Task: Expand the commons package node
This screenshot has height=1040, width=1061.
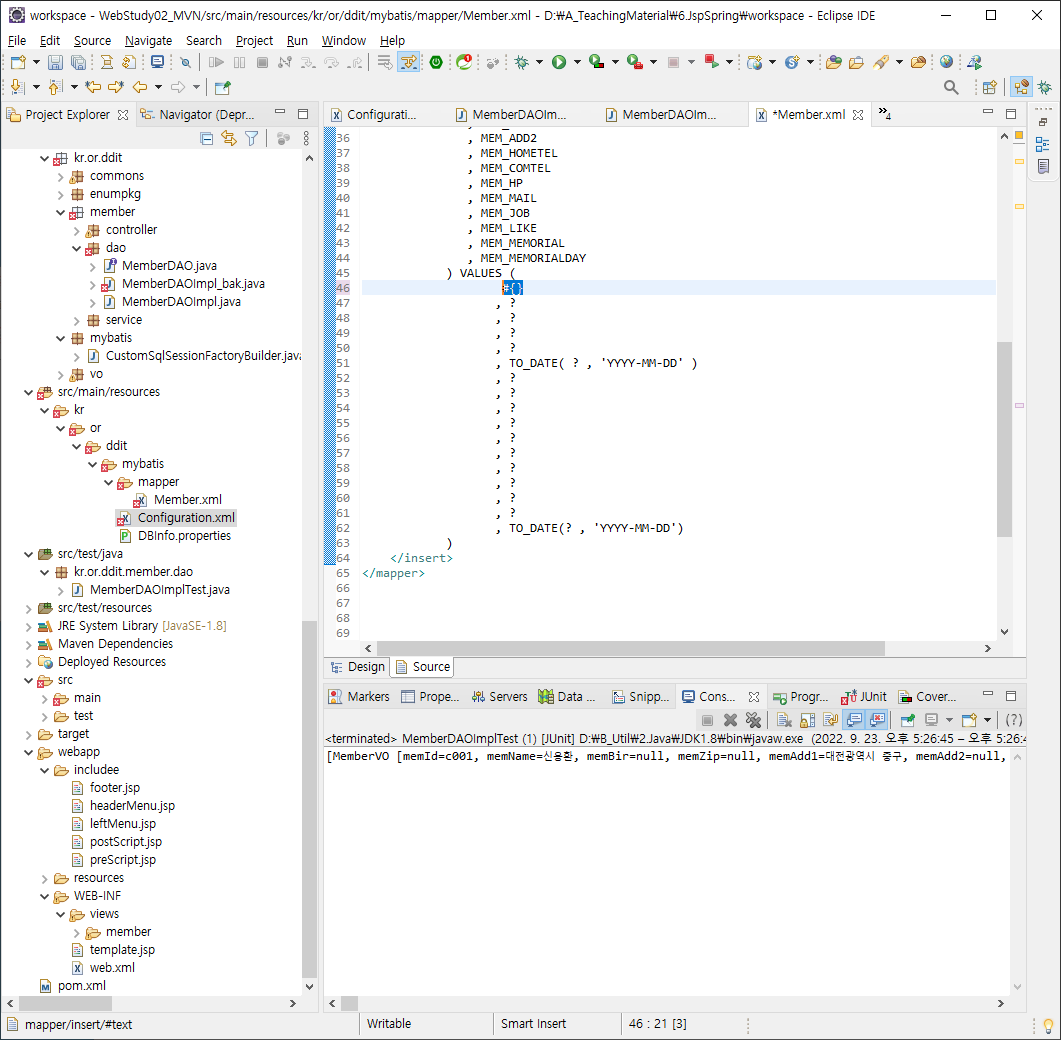Action: click(60, 177)
